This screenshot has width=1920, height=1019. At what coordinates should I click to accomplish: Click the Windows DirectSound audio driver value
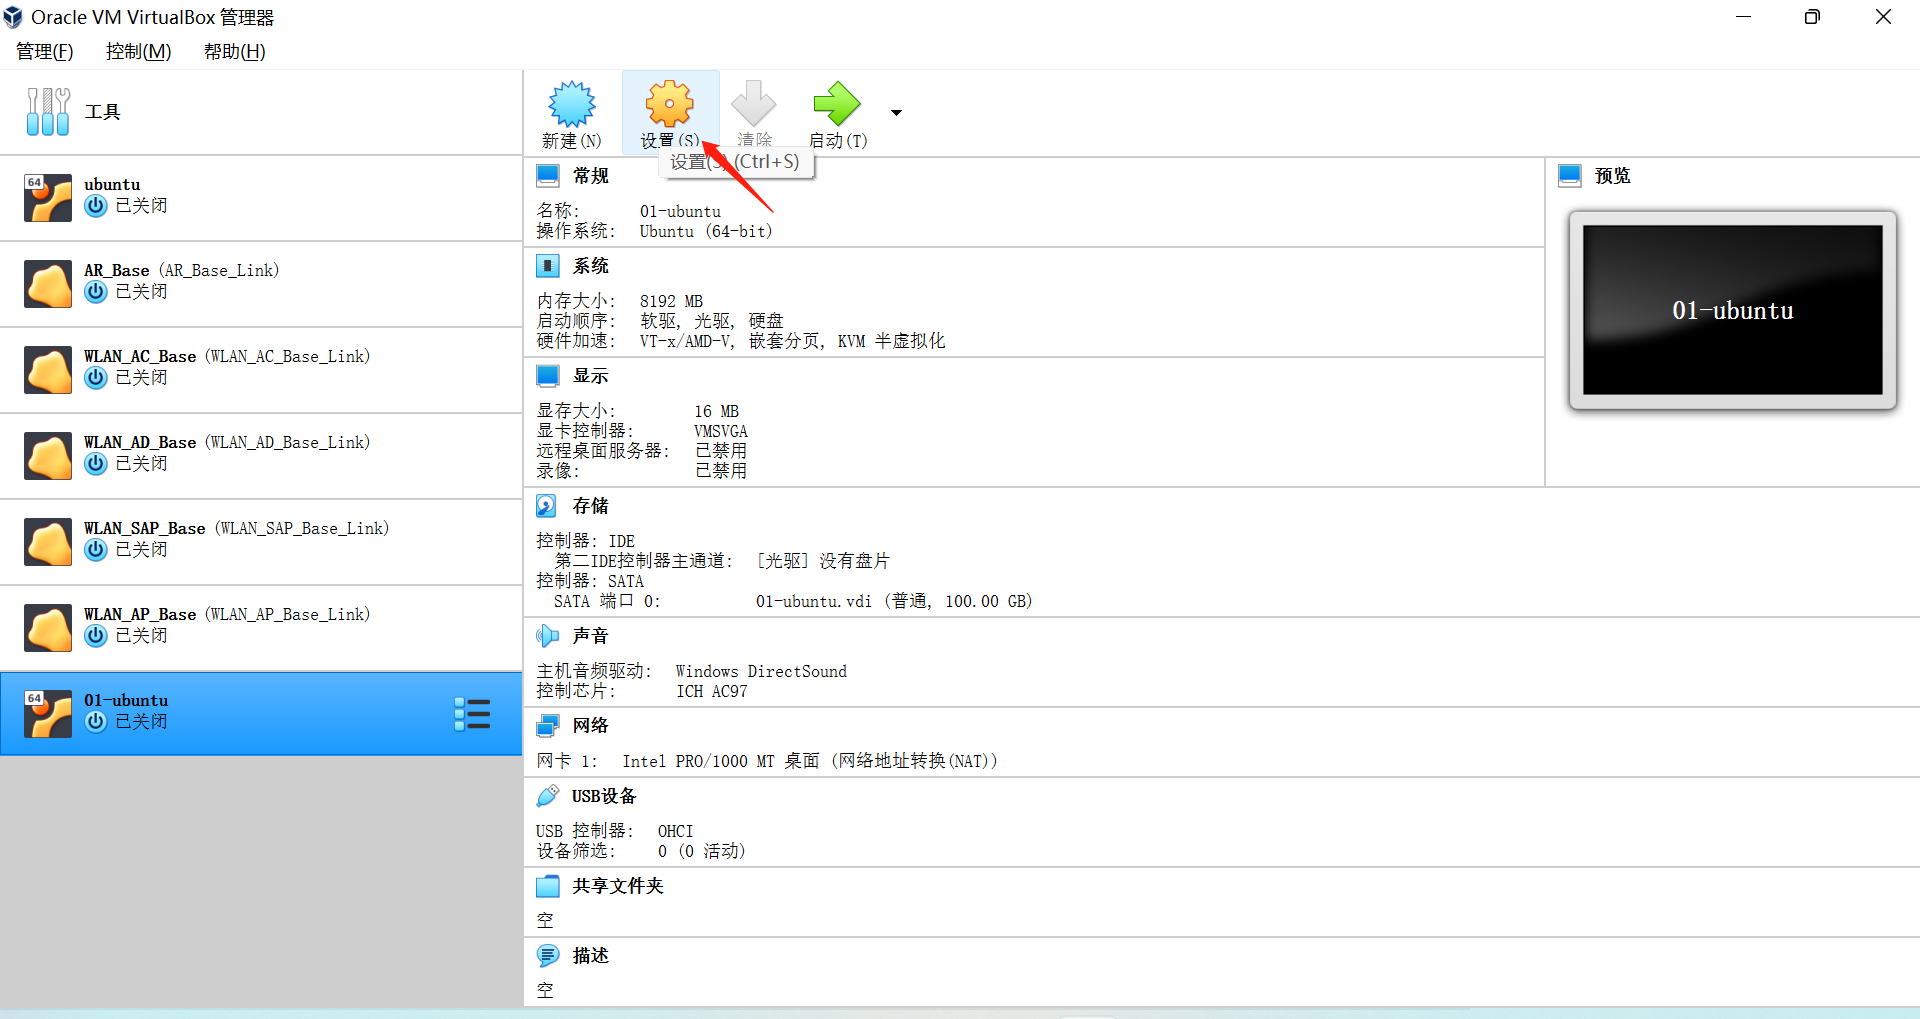coord(761,671)
